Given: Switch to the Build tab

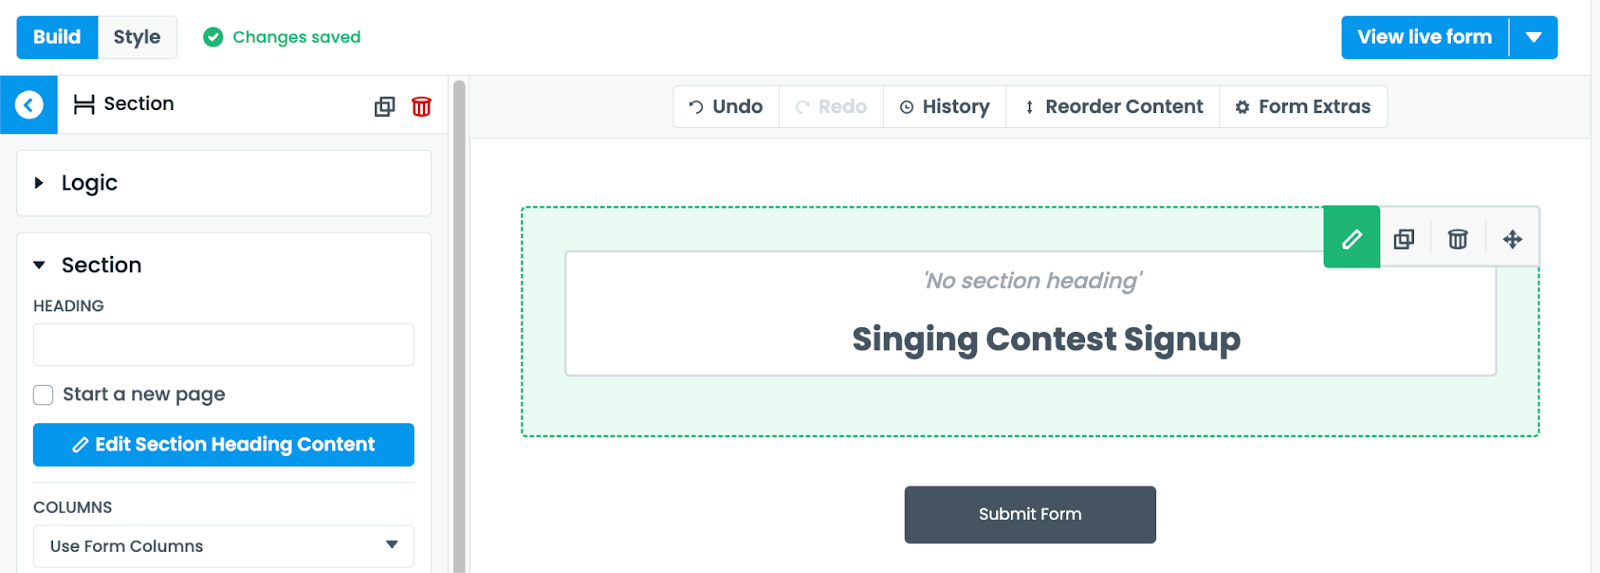Looking at the screenshot, I should tap(57, 37).
